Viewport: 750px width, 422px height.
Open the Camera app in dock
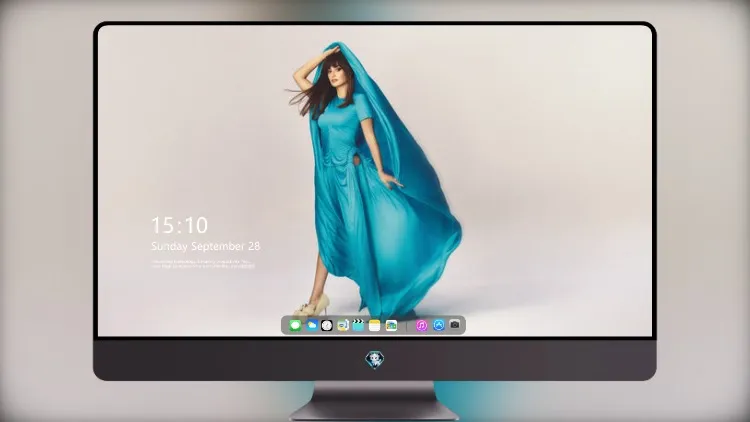[455, 325]
